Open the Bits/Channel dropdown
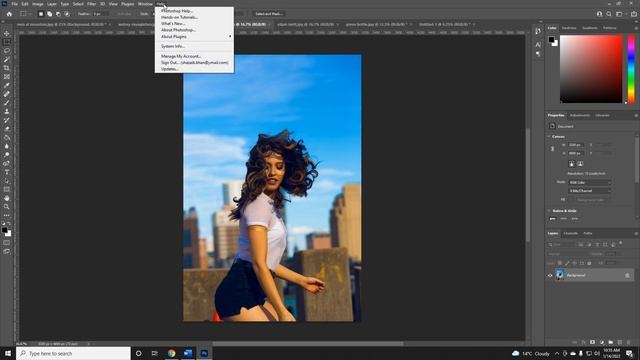Image resolution: width=640 pixels, height=360 pixels. (590, 191)
